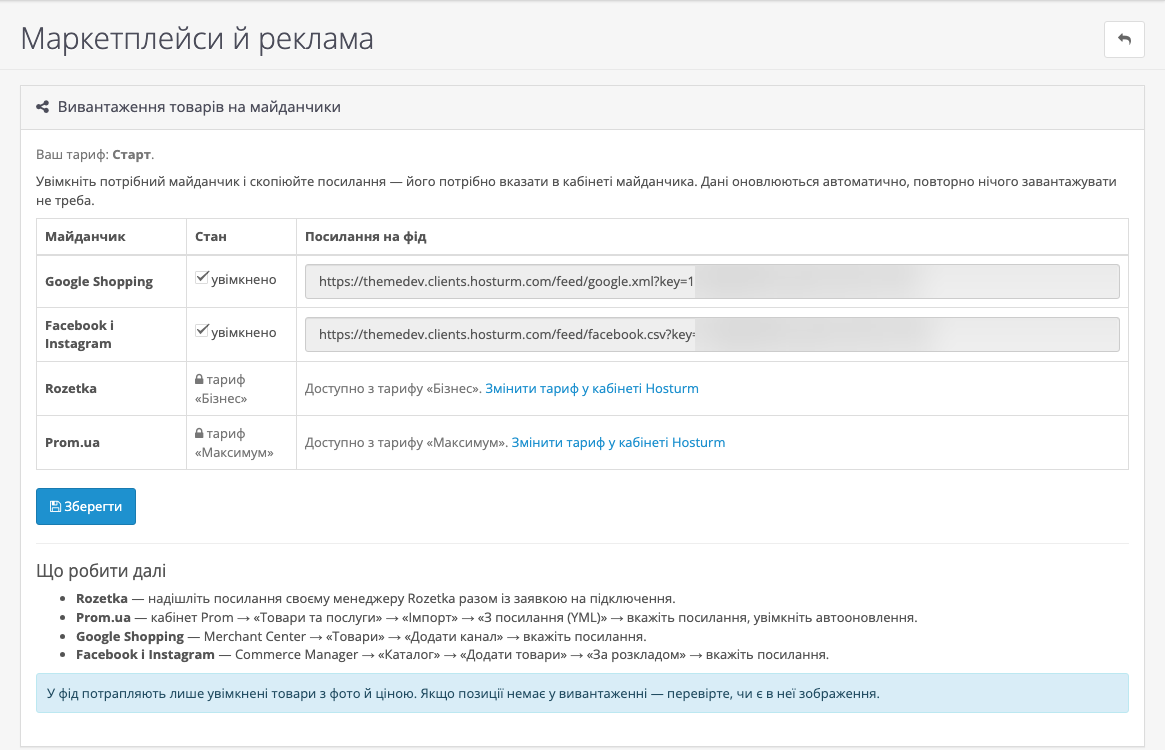Image resolution: width=1165 pixels, height=750 pixels.
Task: Select the Facebook feed URL field
Action: (x=712, y=334)
